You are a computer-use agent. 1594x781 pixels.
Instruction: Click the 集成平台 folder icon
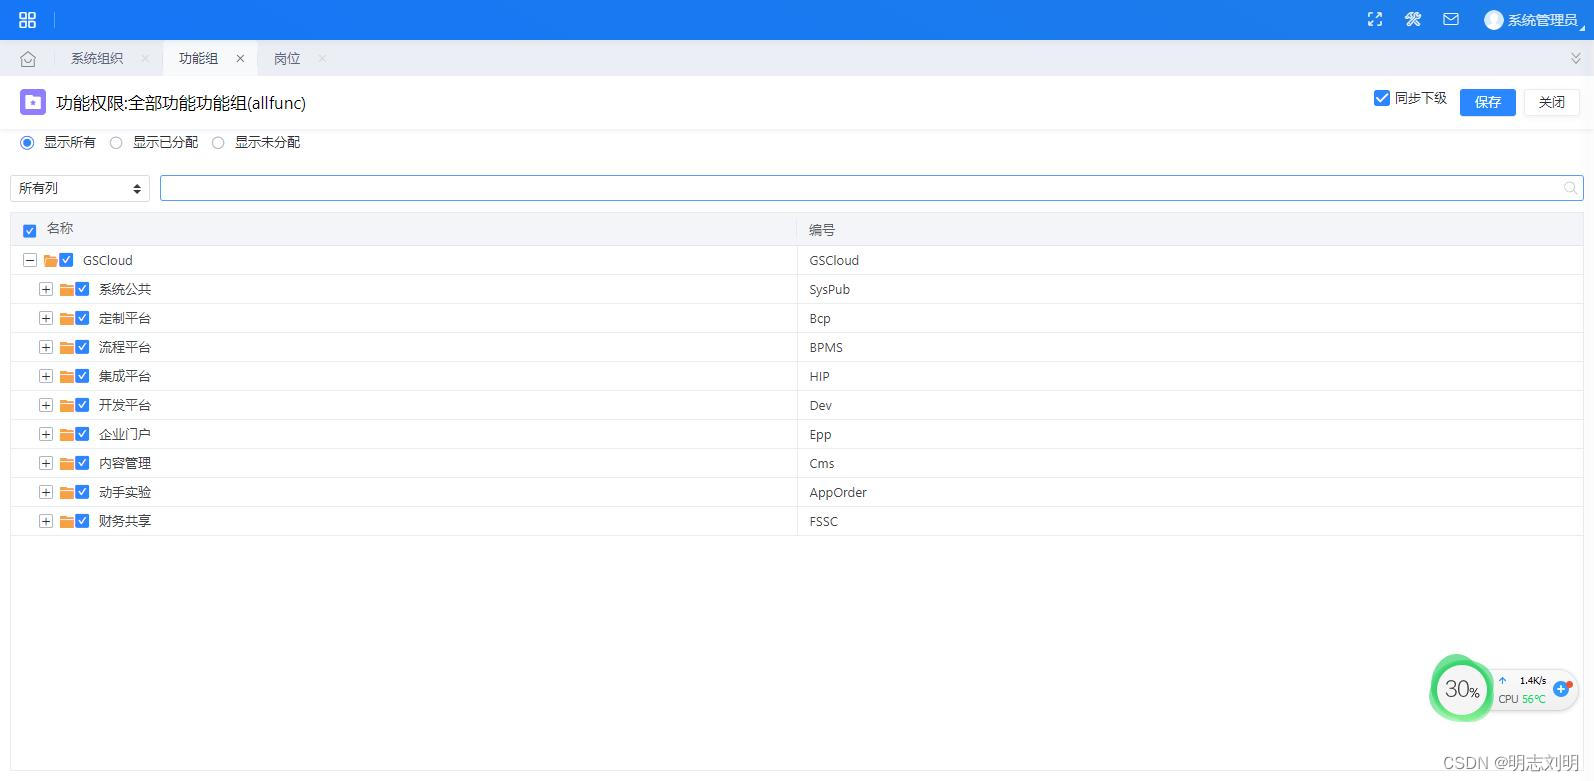[x=66, y=377]
